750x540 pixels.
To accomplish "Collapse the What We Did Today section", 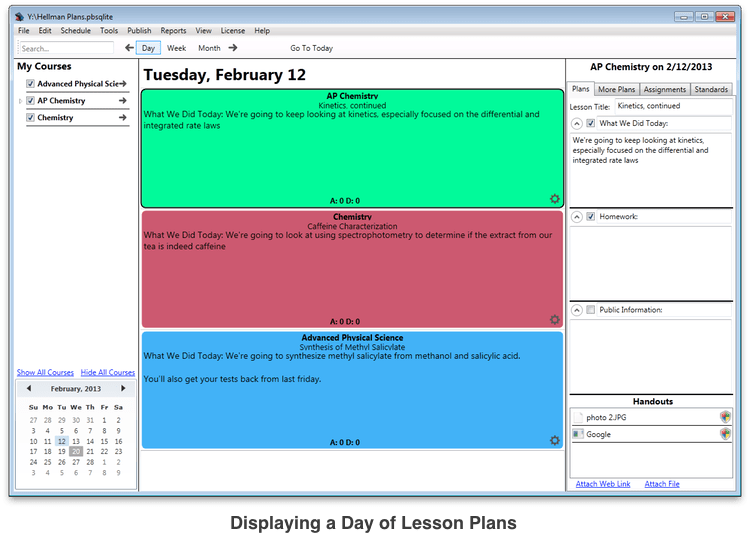I will coord(577,123).
